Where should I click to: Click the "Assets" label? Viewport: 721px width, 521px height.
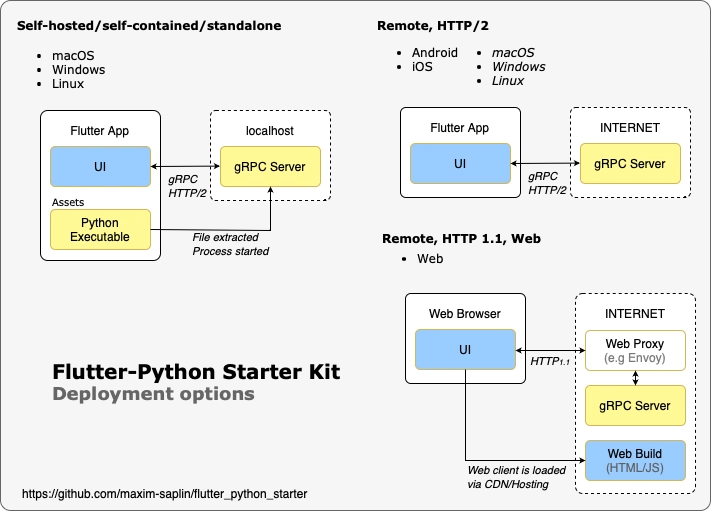pyautogui.click(x=68, y=202)
